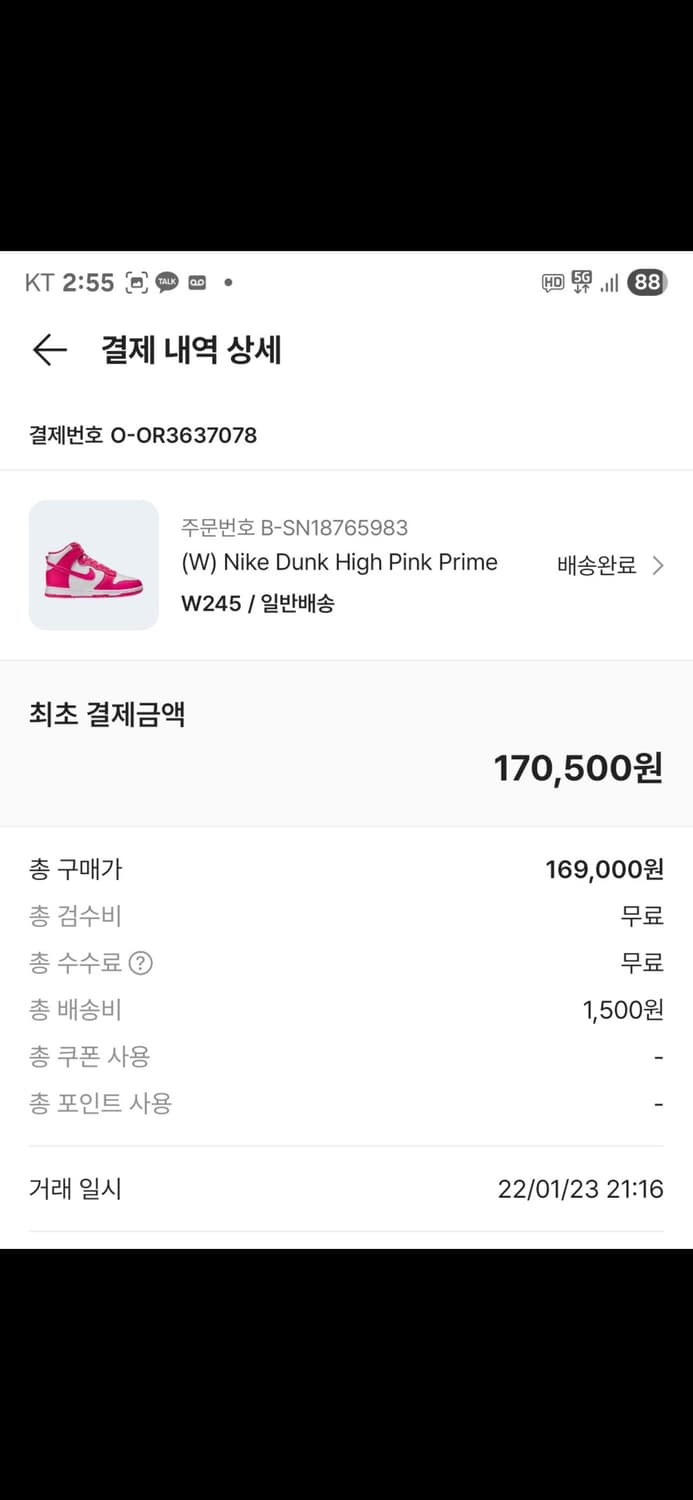
Task: Select the 결제 내역 상세 title
Action: tap(190, 350)
